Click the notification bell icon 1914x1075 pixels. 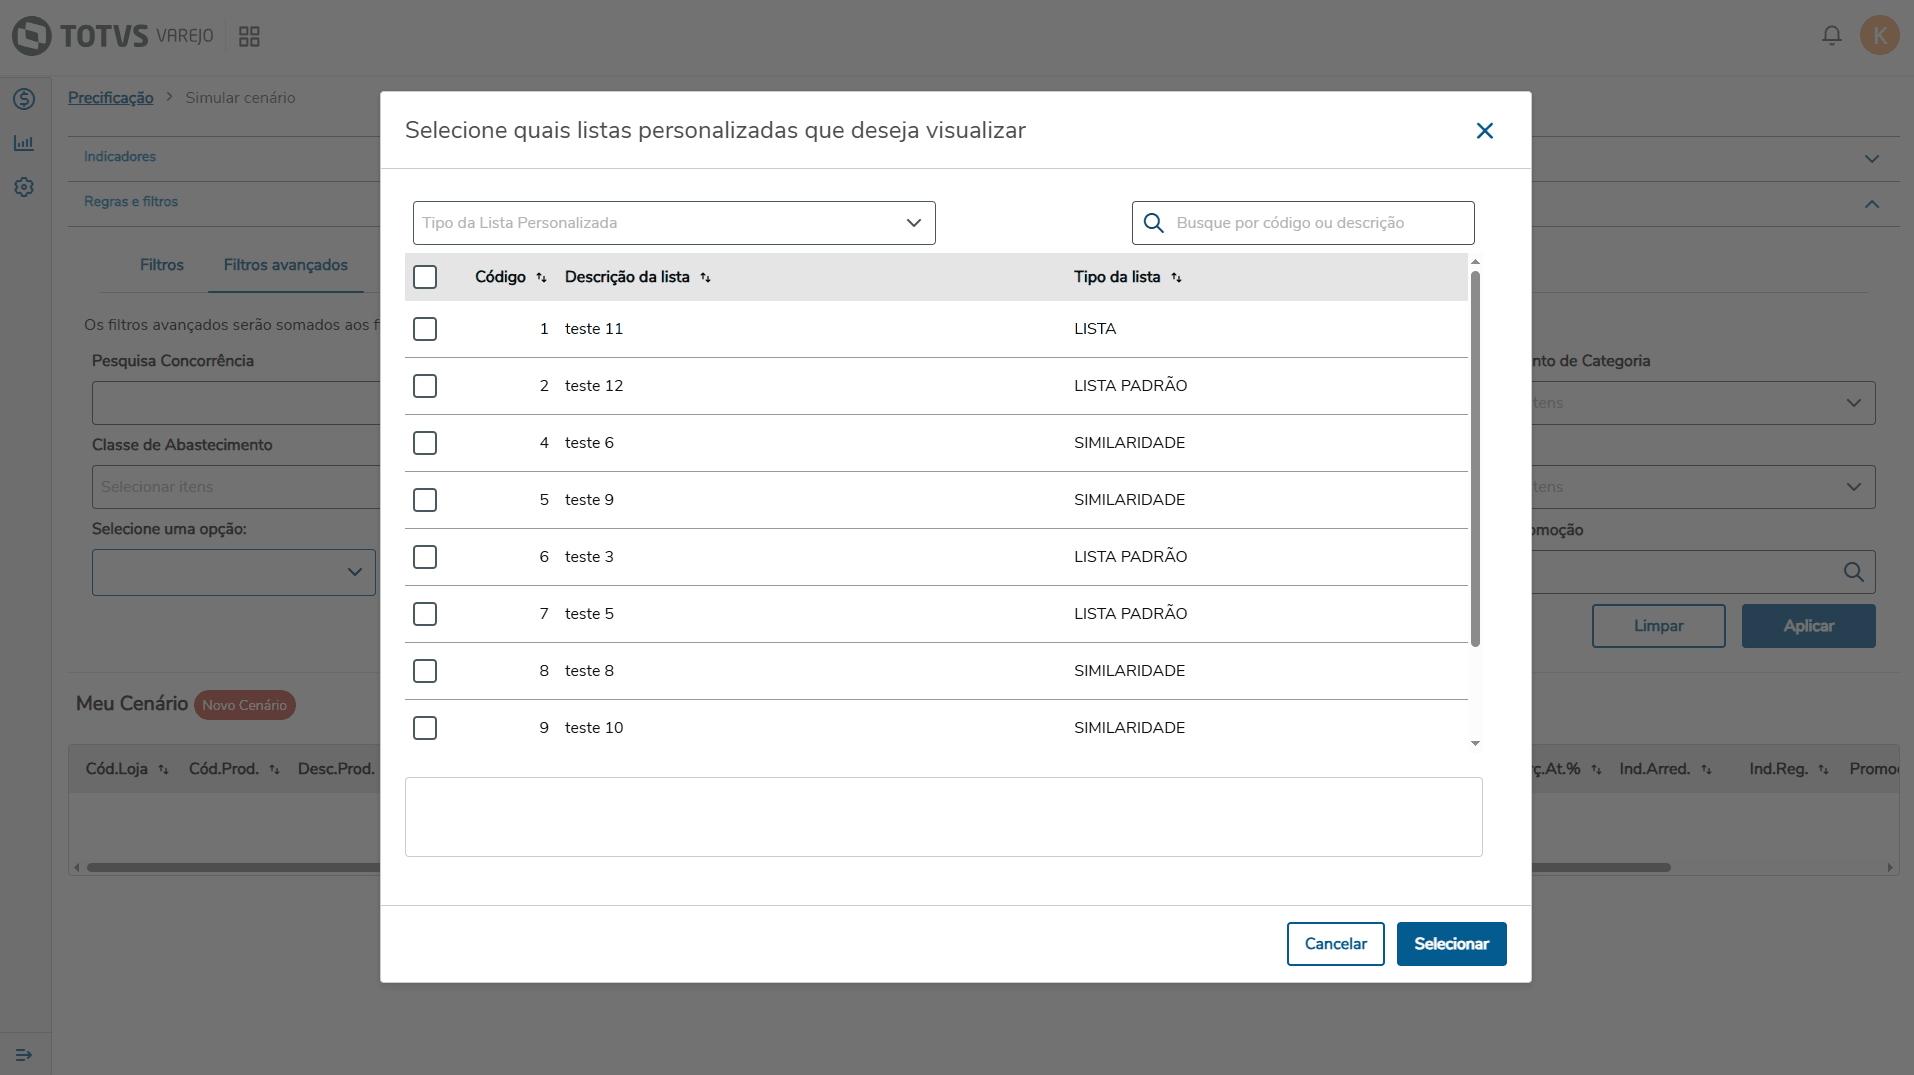point(1831,36)
